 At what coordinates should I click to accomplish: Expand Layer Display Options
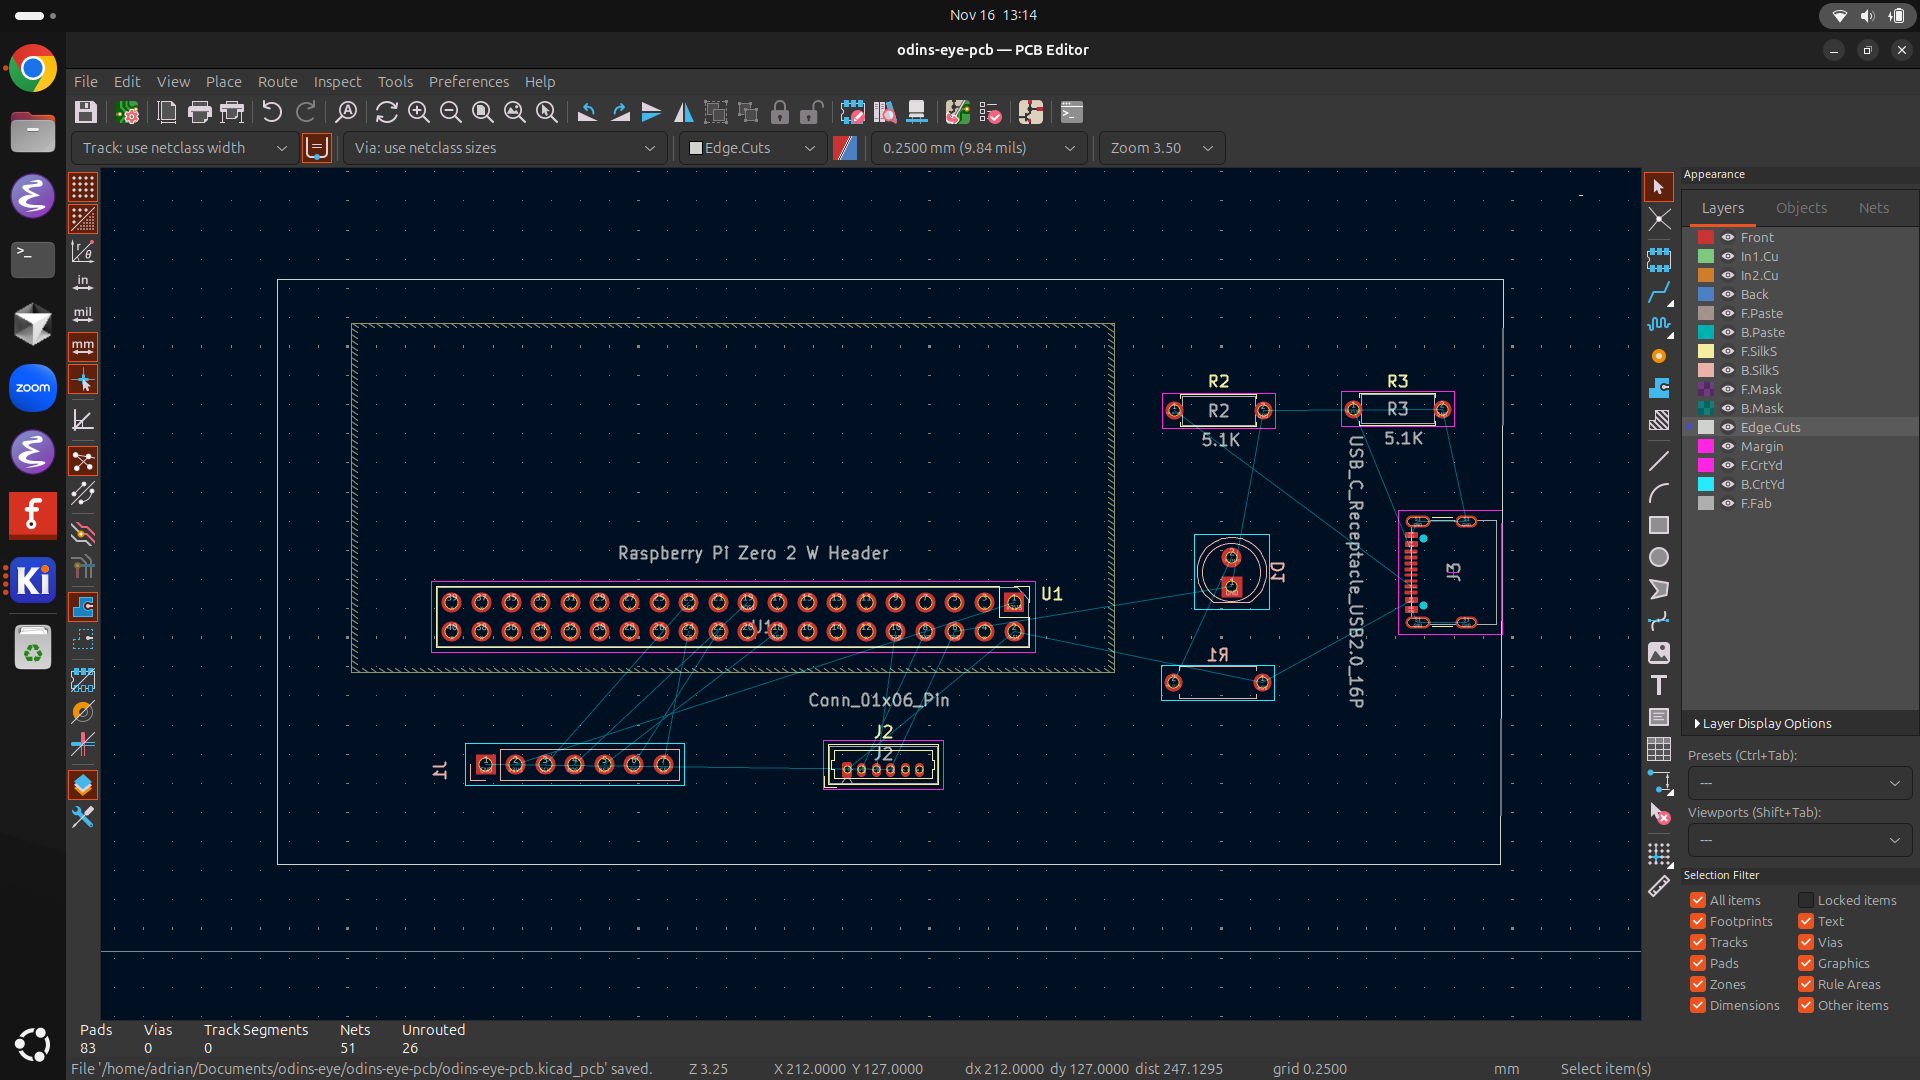(1766, 723)
